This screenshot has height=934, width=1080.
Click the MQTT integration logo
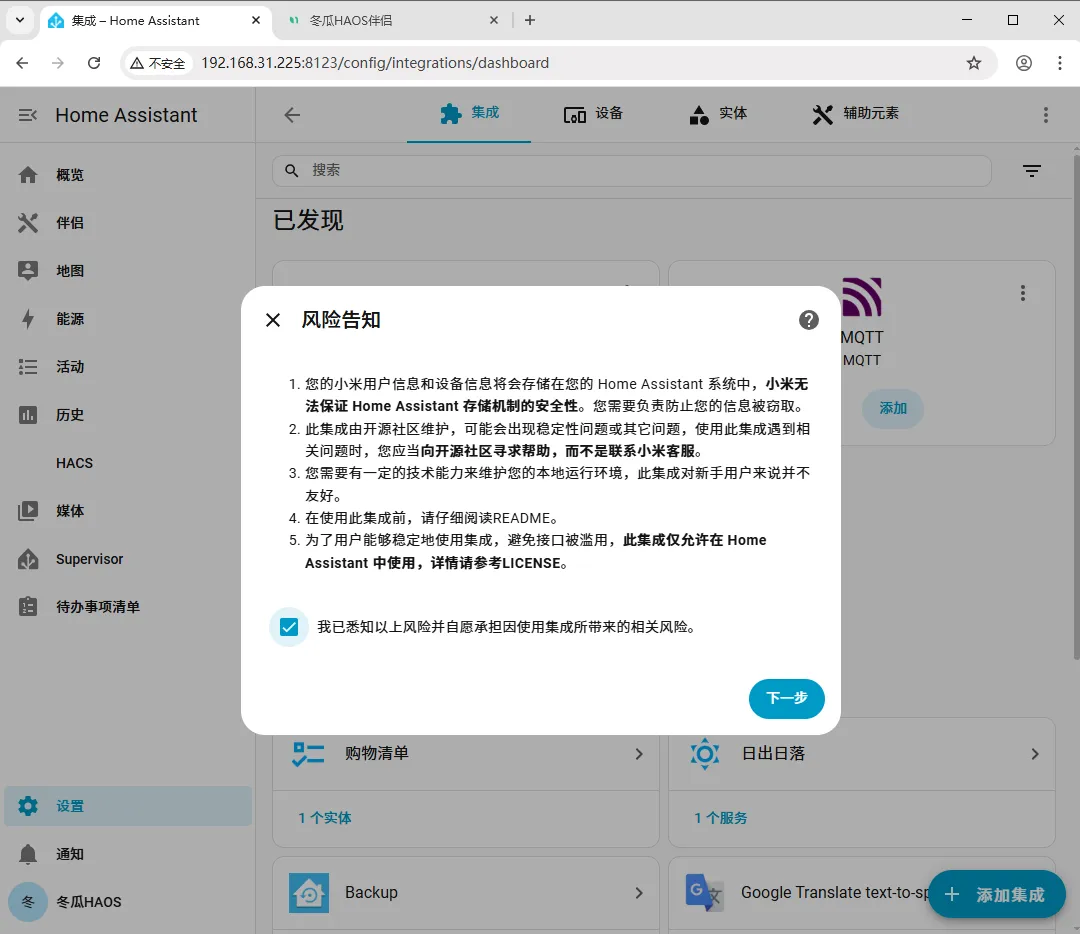(x=862, y=297)
